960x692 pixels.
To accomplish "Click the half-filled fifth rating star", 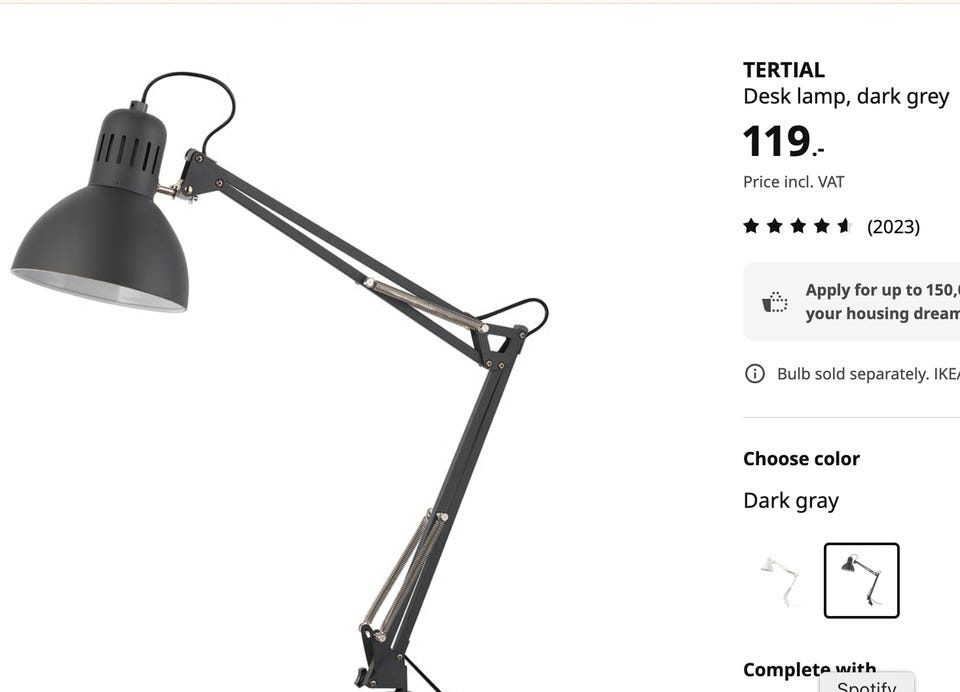I will 845,226.
